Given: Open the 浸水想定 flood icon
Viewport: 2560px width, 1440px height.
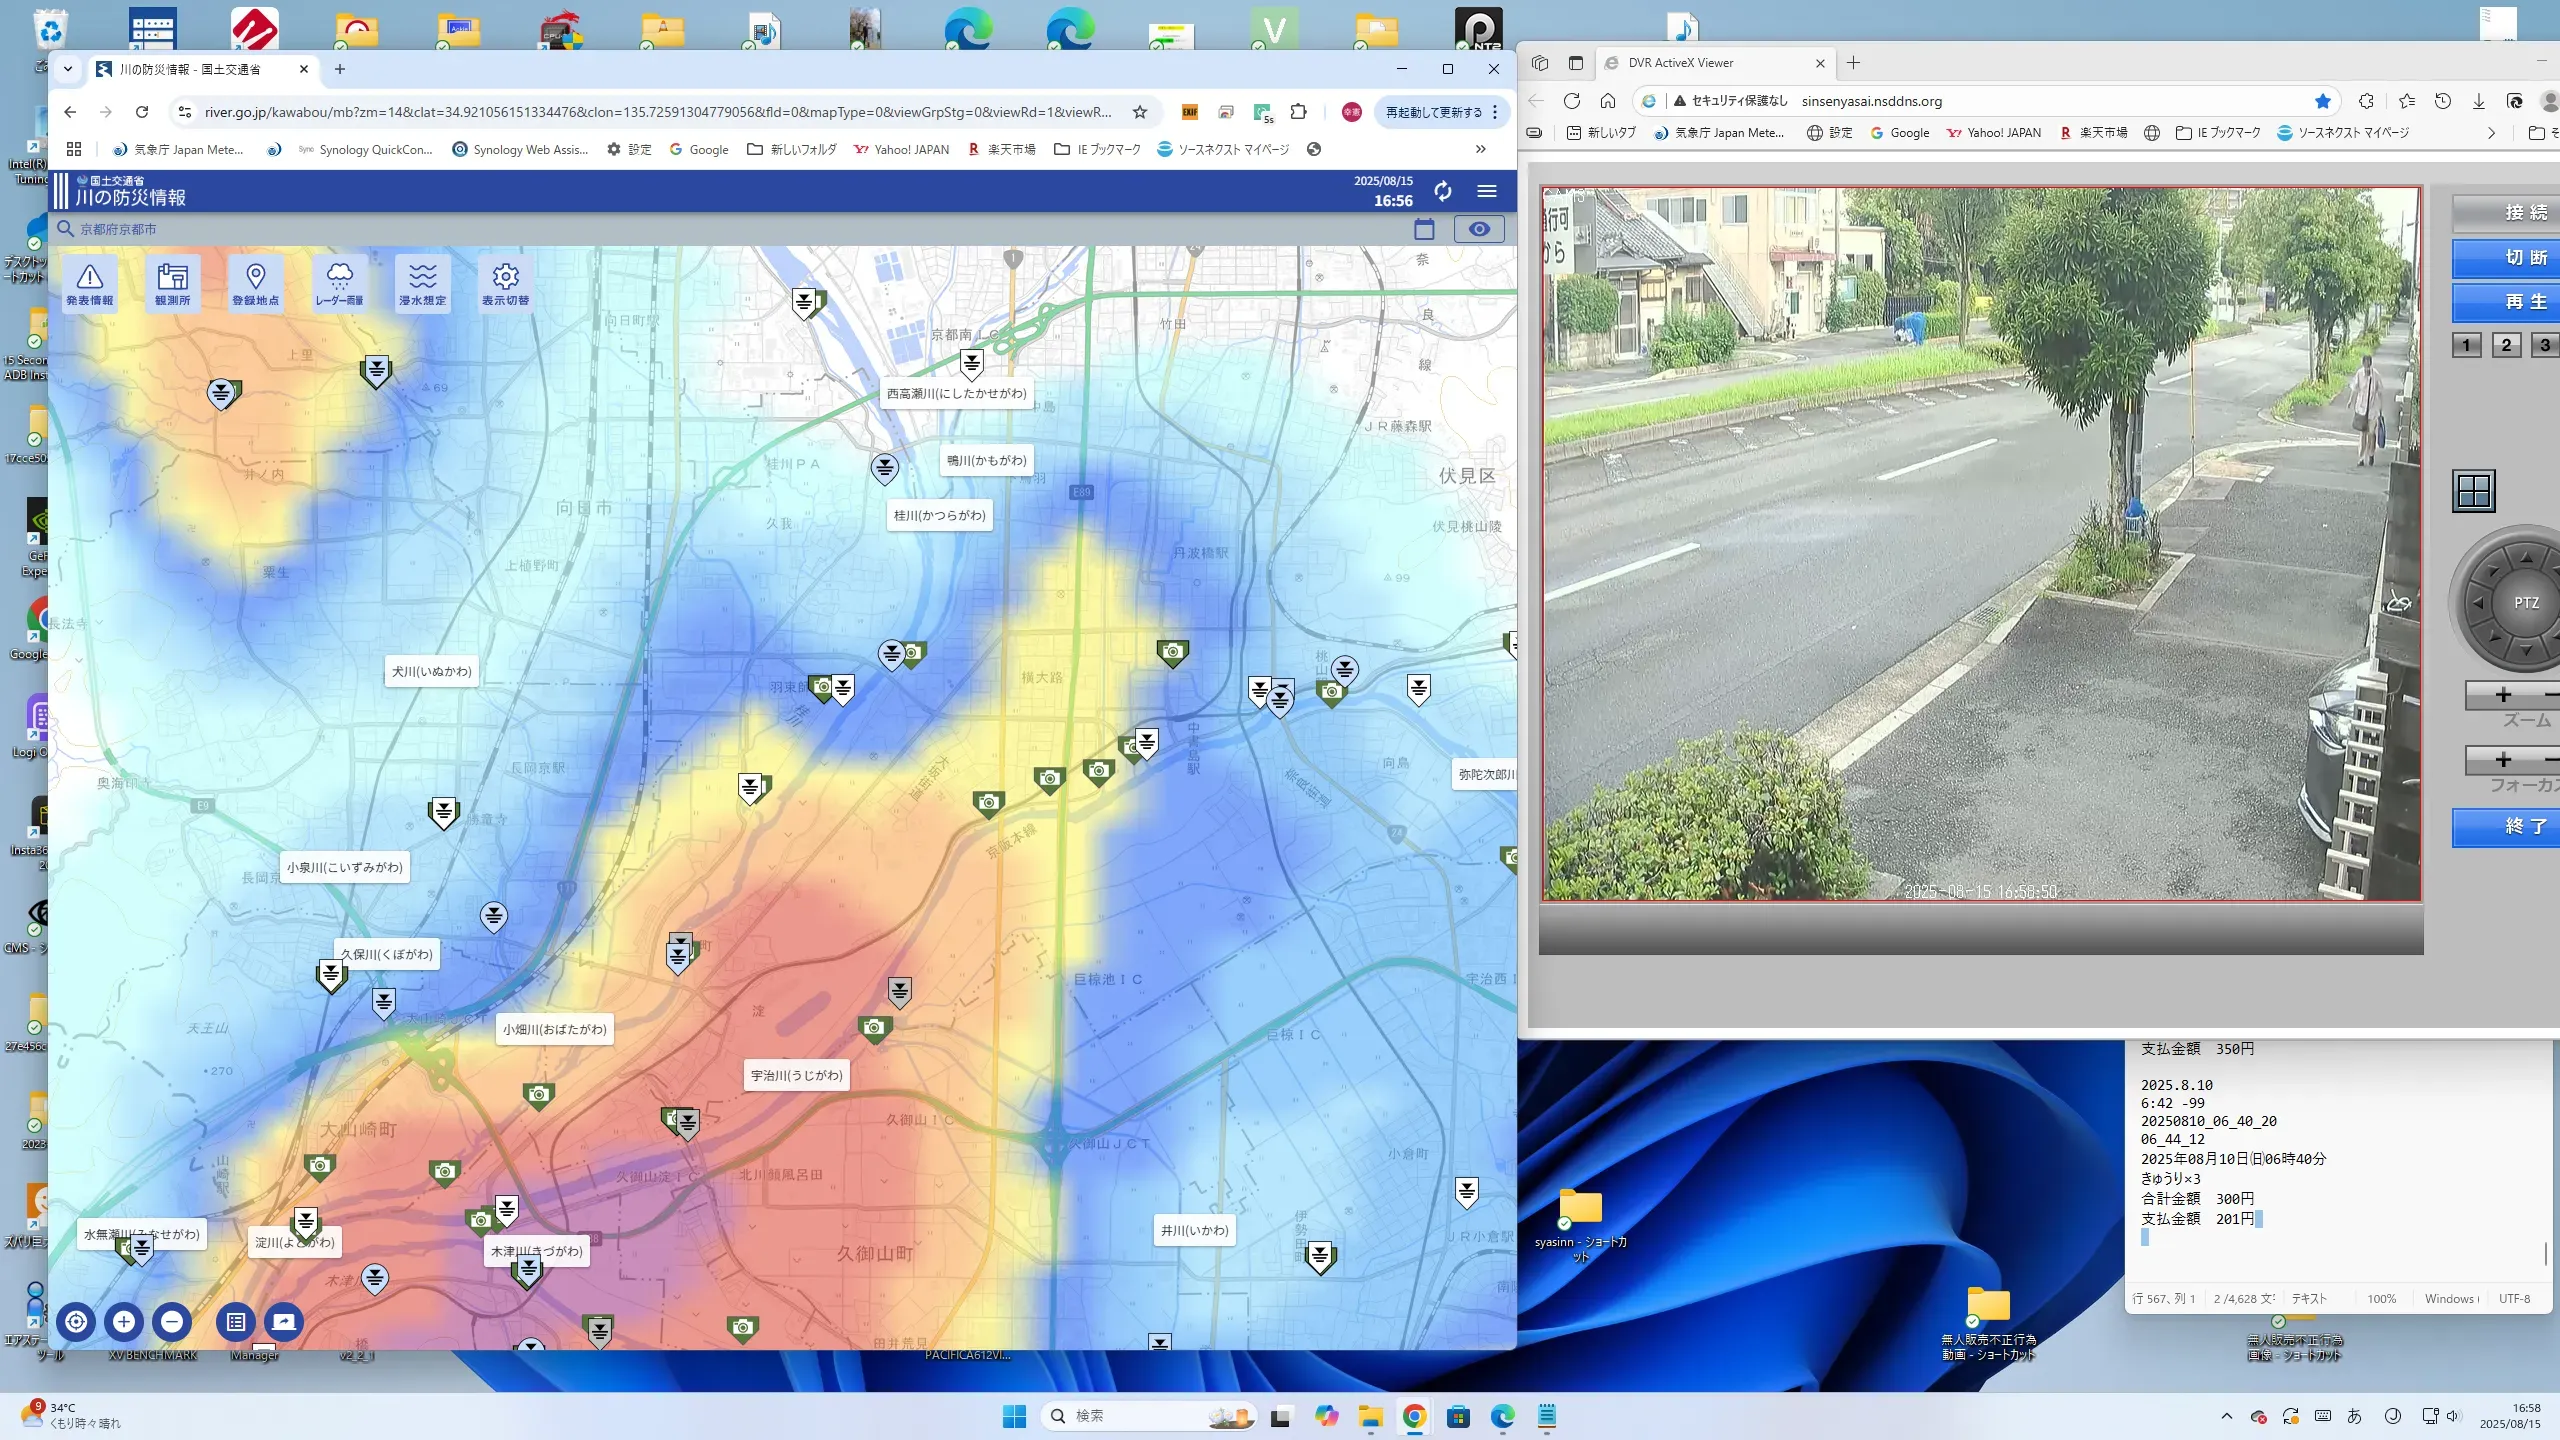Looking at the screenshot, I should pos(422,283).
